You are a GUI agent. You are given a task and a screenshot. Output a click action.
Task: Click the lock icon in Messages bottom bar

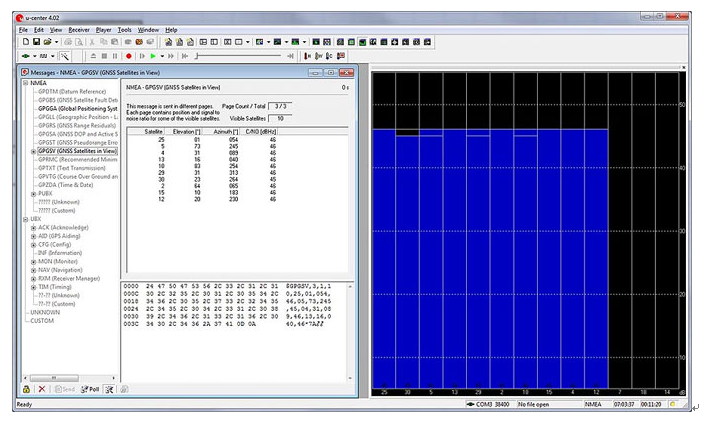[26, 389]
